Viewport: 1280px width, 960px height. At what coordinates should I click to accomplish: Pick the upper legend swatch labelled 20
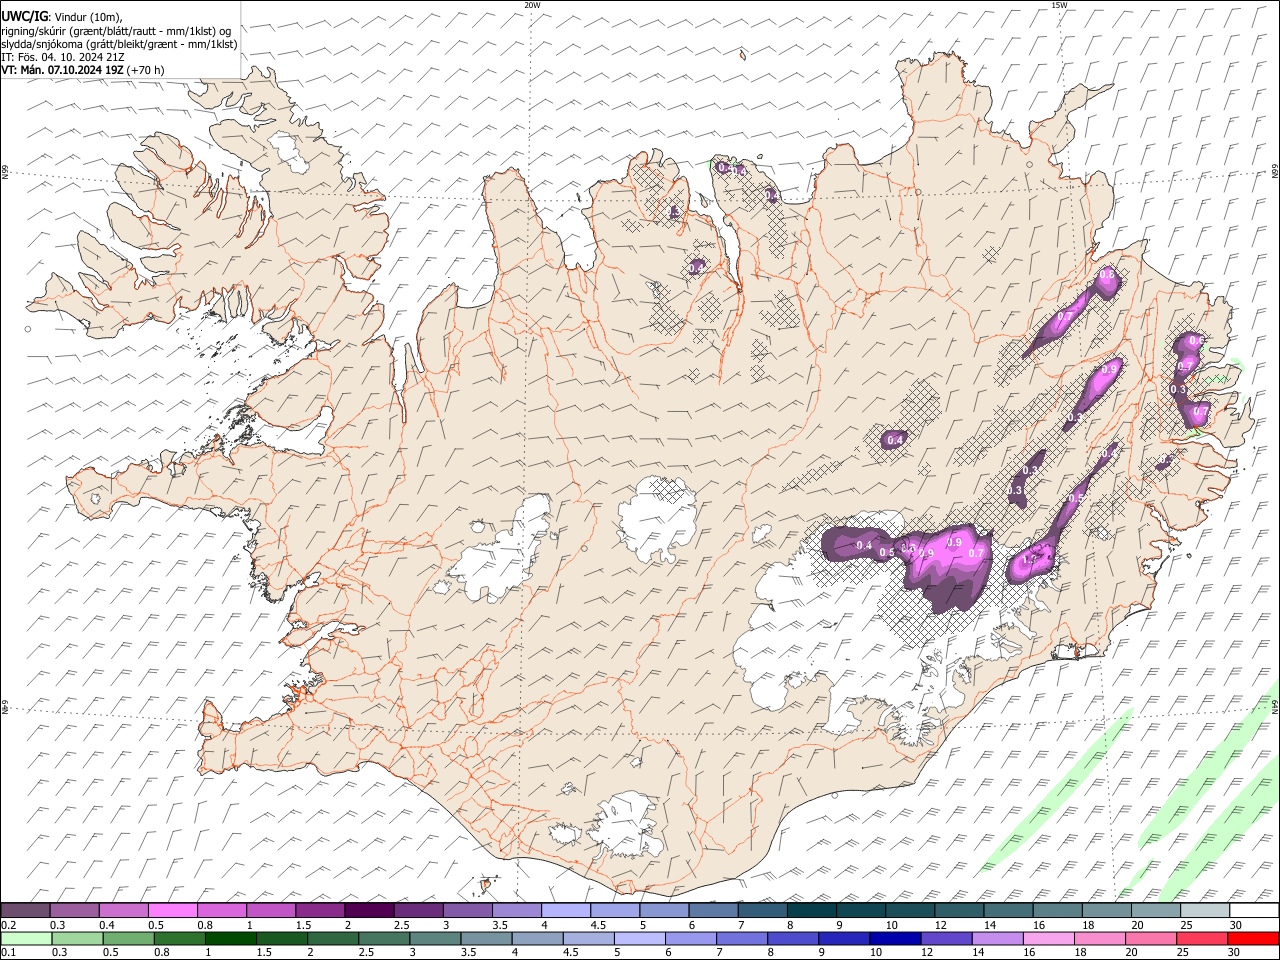1155,910
